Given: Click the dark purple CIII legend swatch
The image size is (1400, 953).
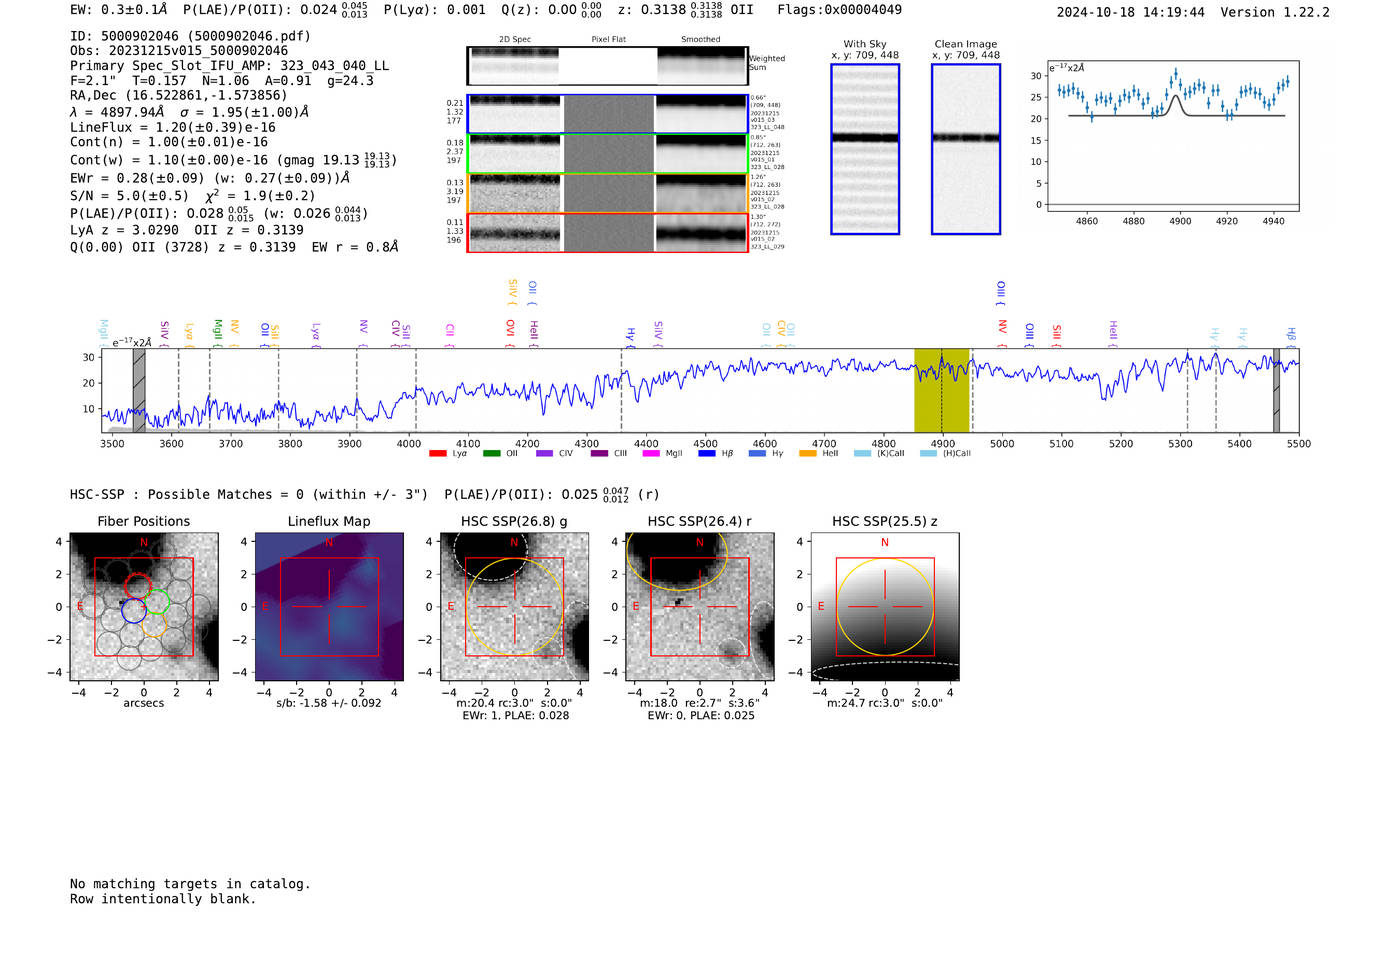Looking at the screenshot, I should coord(599,453).
